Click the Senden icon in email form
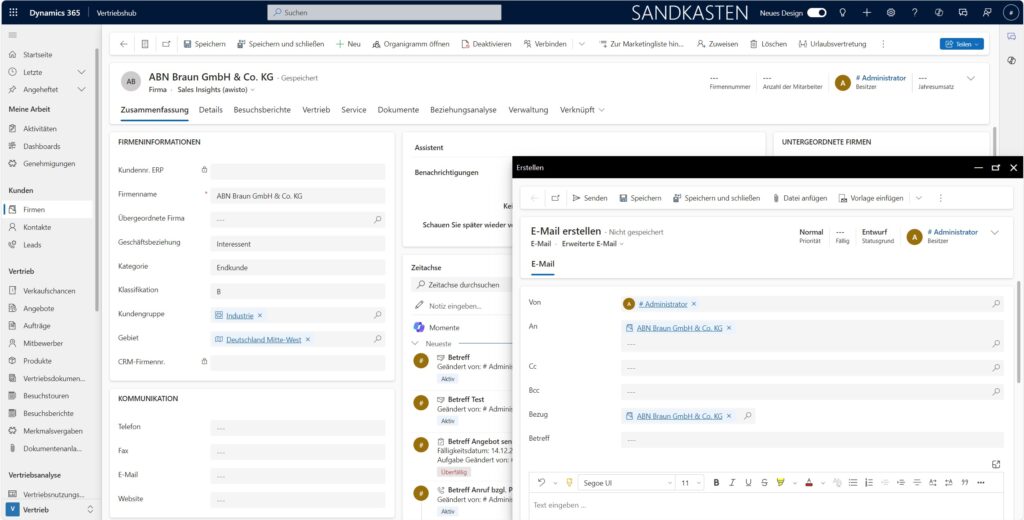The height and width of the screenshot is (520, 1024). [x=576, y=198]
